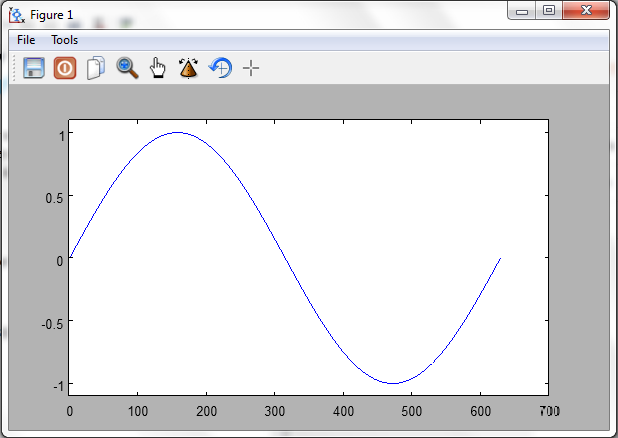Select the Rotate 3D cone tool
The image size is (618, 438).
click(188, 68)
